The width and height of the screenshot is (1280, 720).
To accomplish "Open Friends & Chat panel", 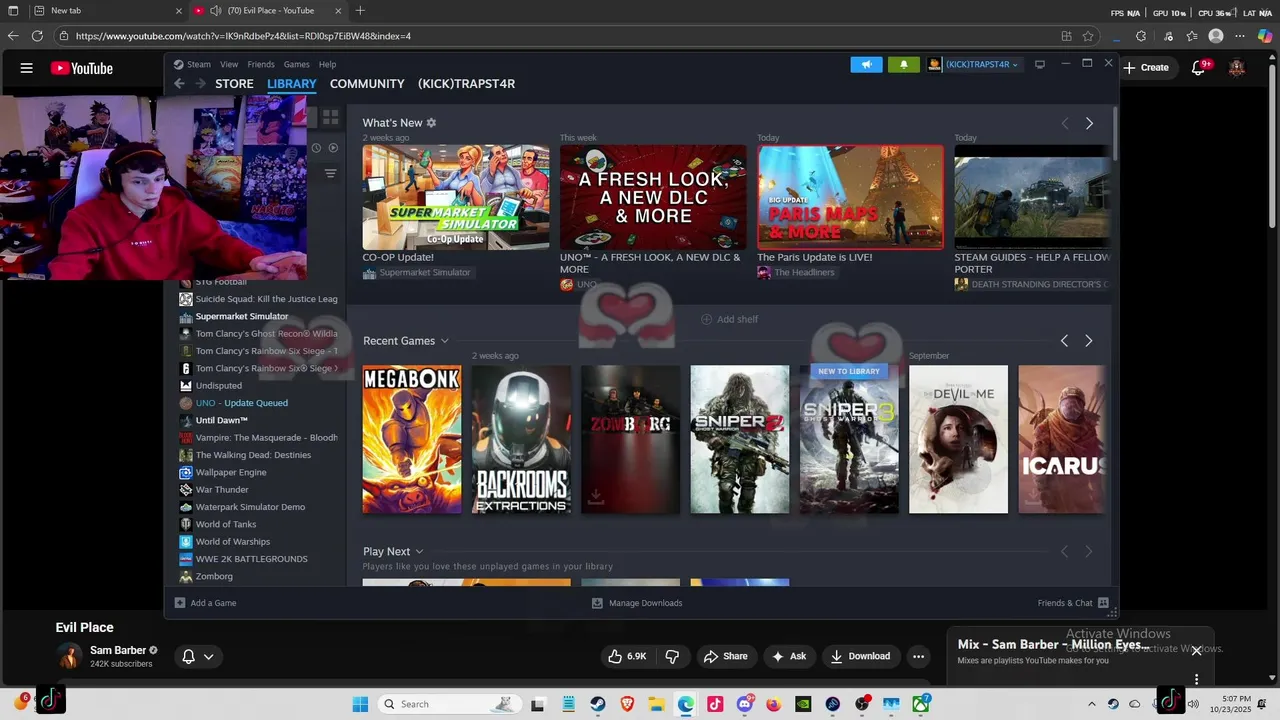I will coord(1073,603).
